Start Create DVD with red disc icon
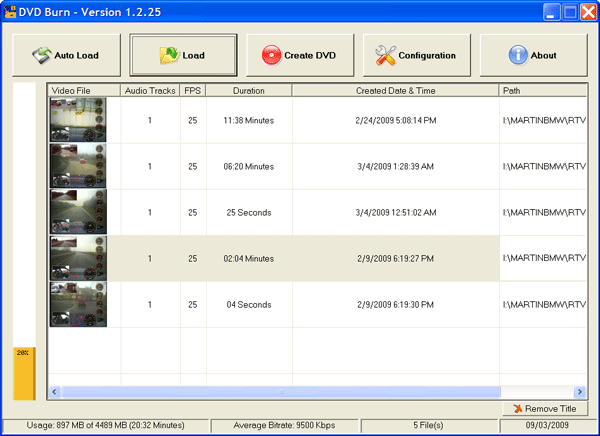 pyautogui.click(x=301, y=55)
